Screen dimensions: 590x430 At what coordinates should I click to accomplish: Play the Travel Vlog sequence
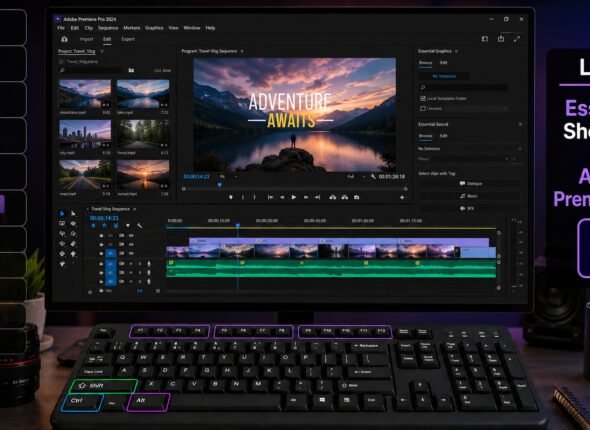pos(293,197)
